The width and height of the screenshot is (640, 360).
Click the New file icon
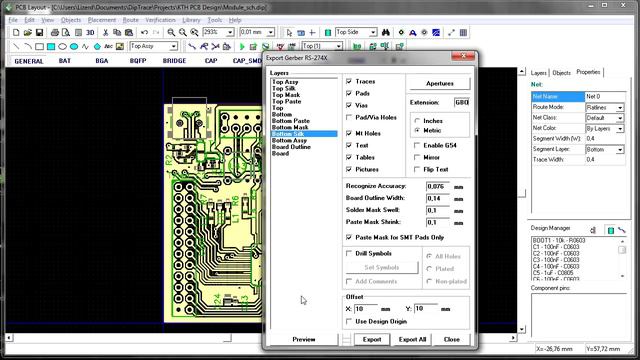[x=16, y=32]
